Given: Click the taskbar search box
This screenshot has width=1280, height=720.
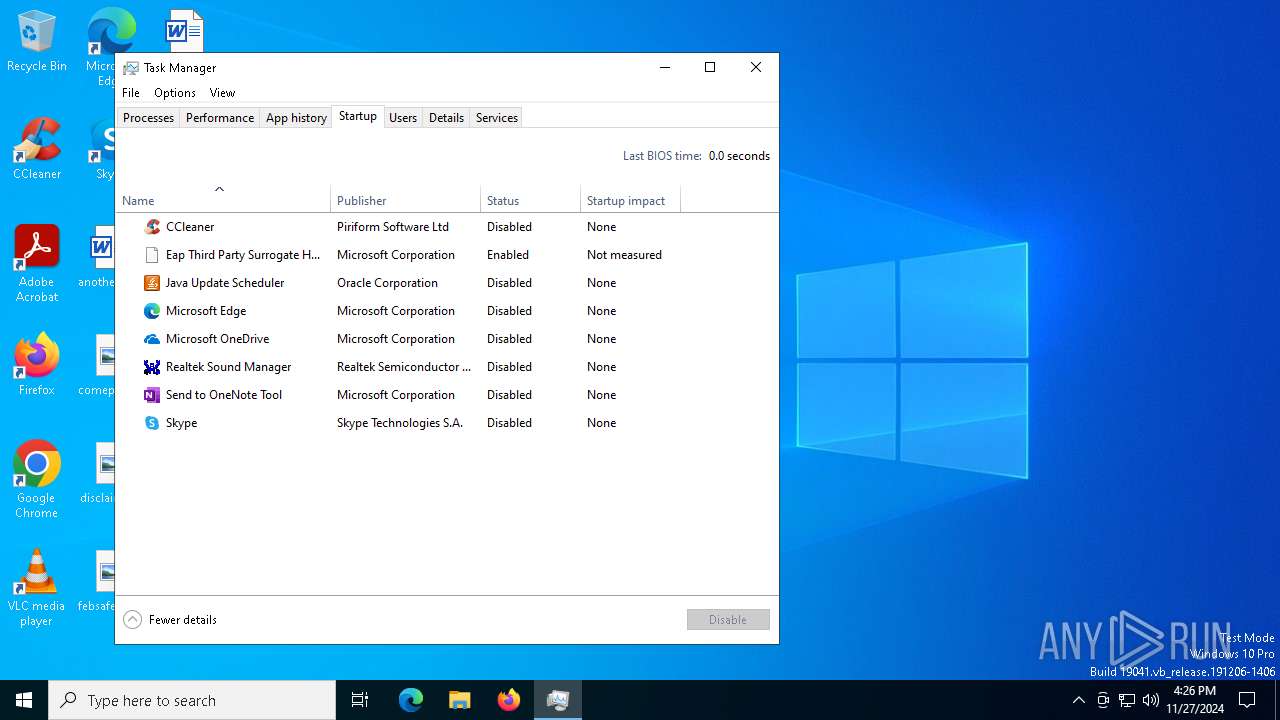Looking at the screenshot, I should pyautogui.click(x=192, y=700).
